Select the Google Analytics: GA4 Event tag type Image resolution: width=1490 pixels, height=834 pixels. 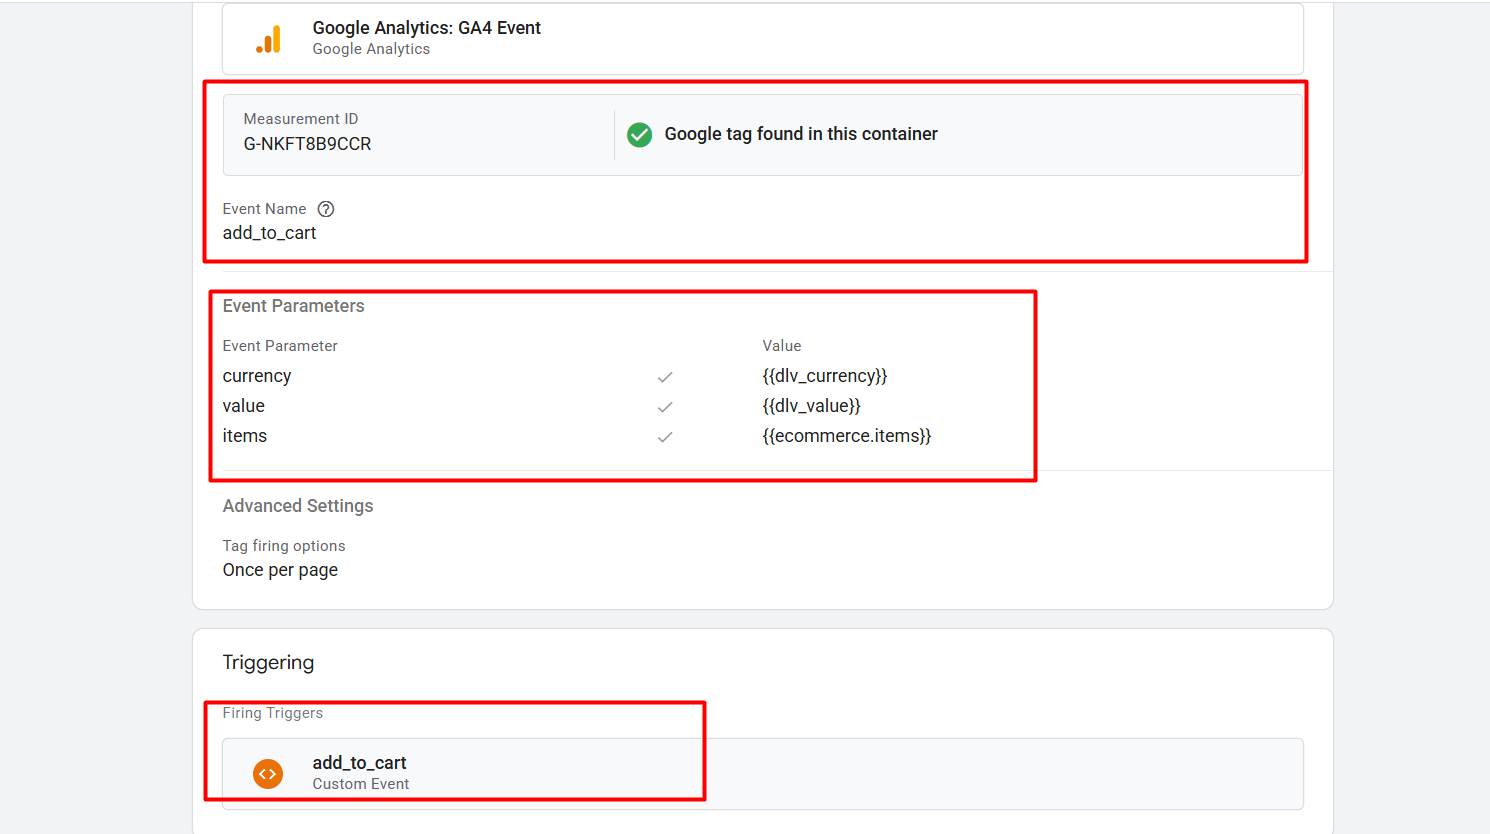click(x=426, y=28)
